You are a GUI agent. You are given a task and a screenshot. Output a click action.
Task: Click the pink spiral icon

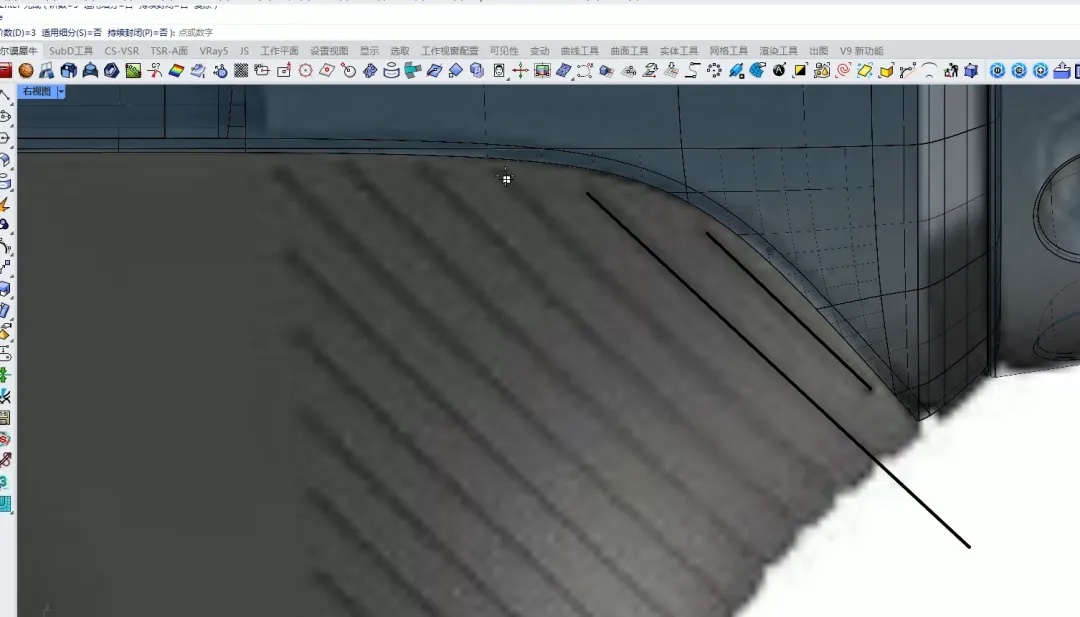(843, 70)
